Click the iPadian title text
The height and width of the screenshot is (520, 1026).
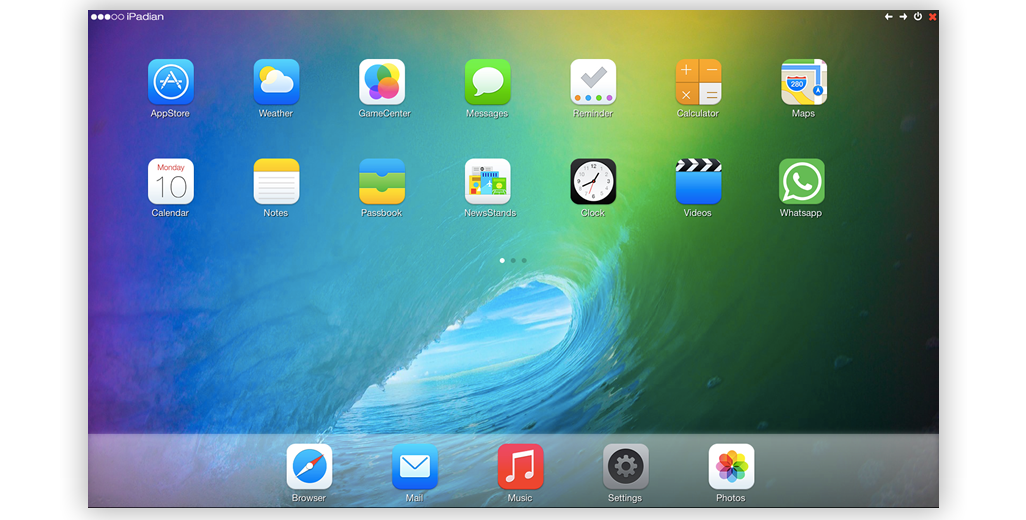pyautogui.click(x=145, y=16)
